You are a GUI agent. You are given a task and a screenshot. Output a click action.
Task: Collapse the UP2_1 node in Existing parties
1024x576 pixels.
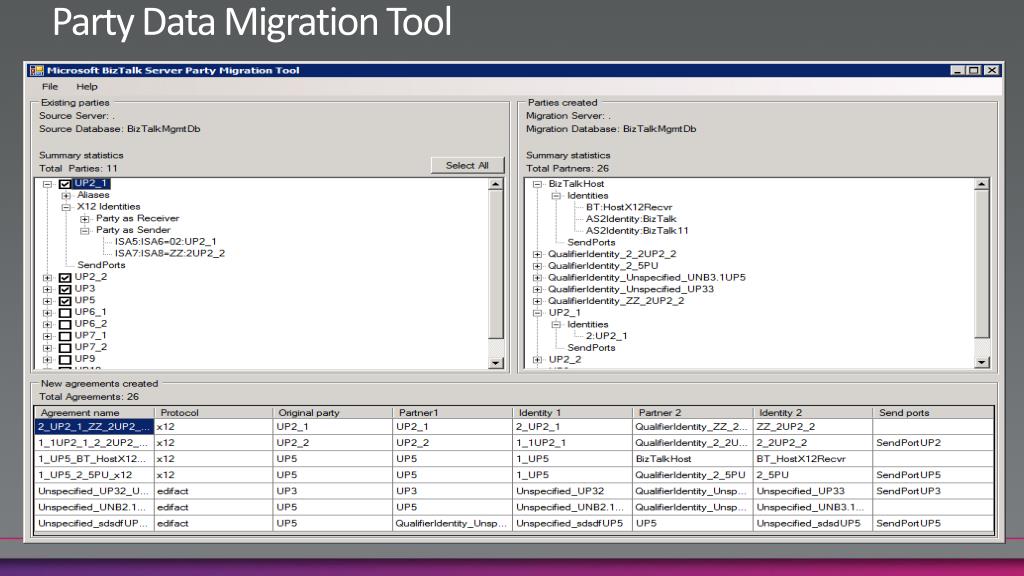coord(47,184)
